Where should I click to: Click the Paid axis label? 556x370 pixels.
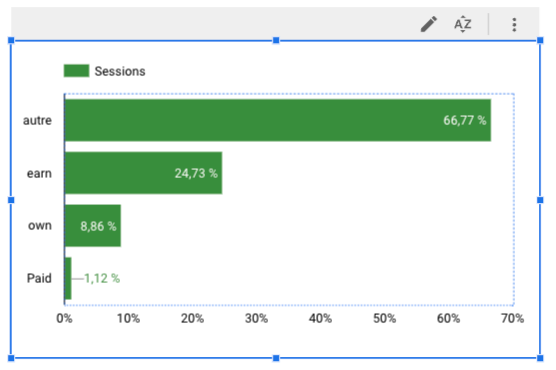(39, 278)
